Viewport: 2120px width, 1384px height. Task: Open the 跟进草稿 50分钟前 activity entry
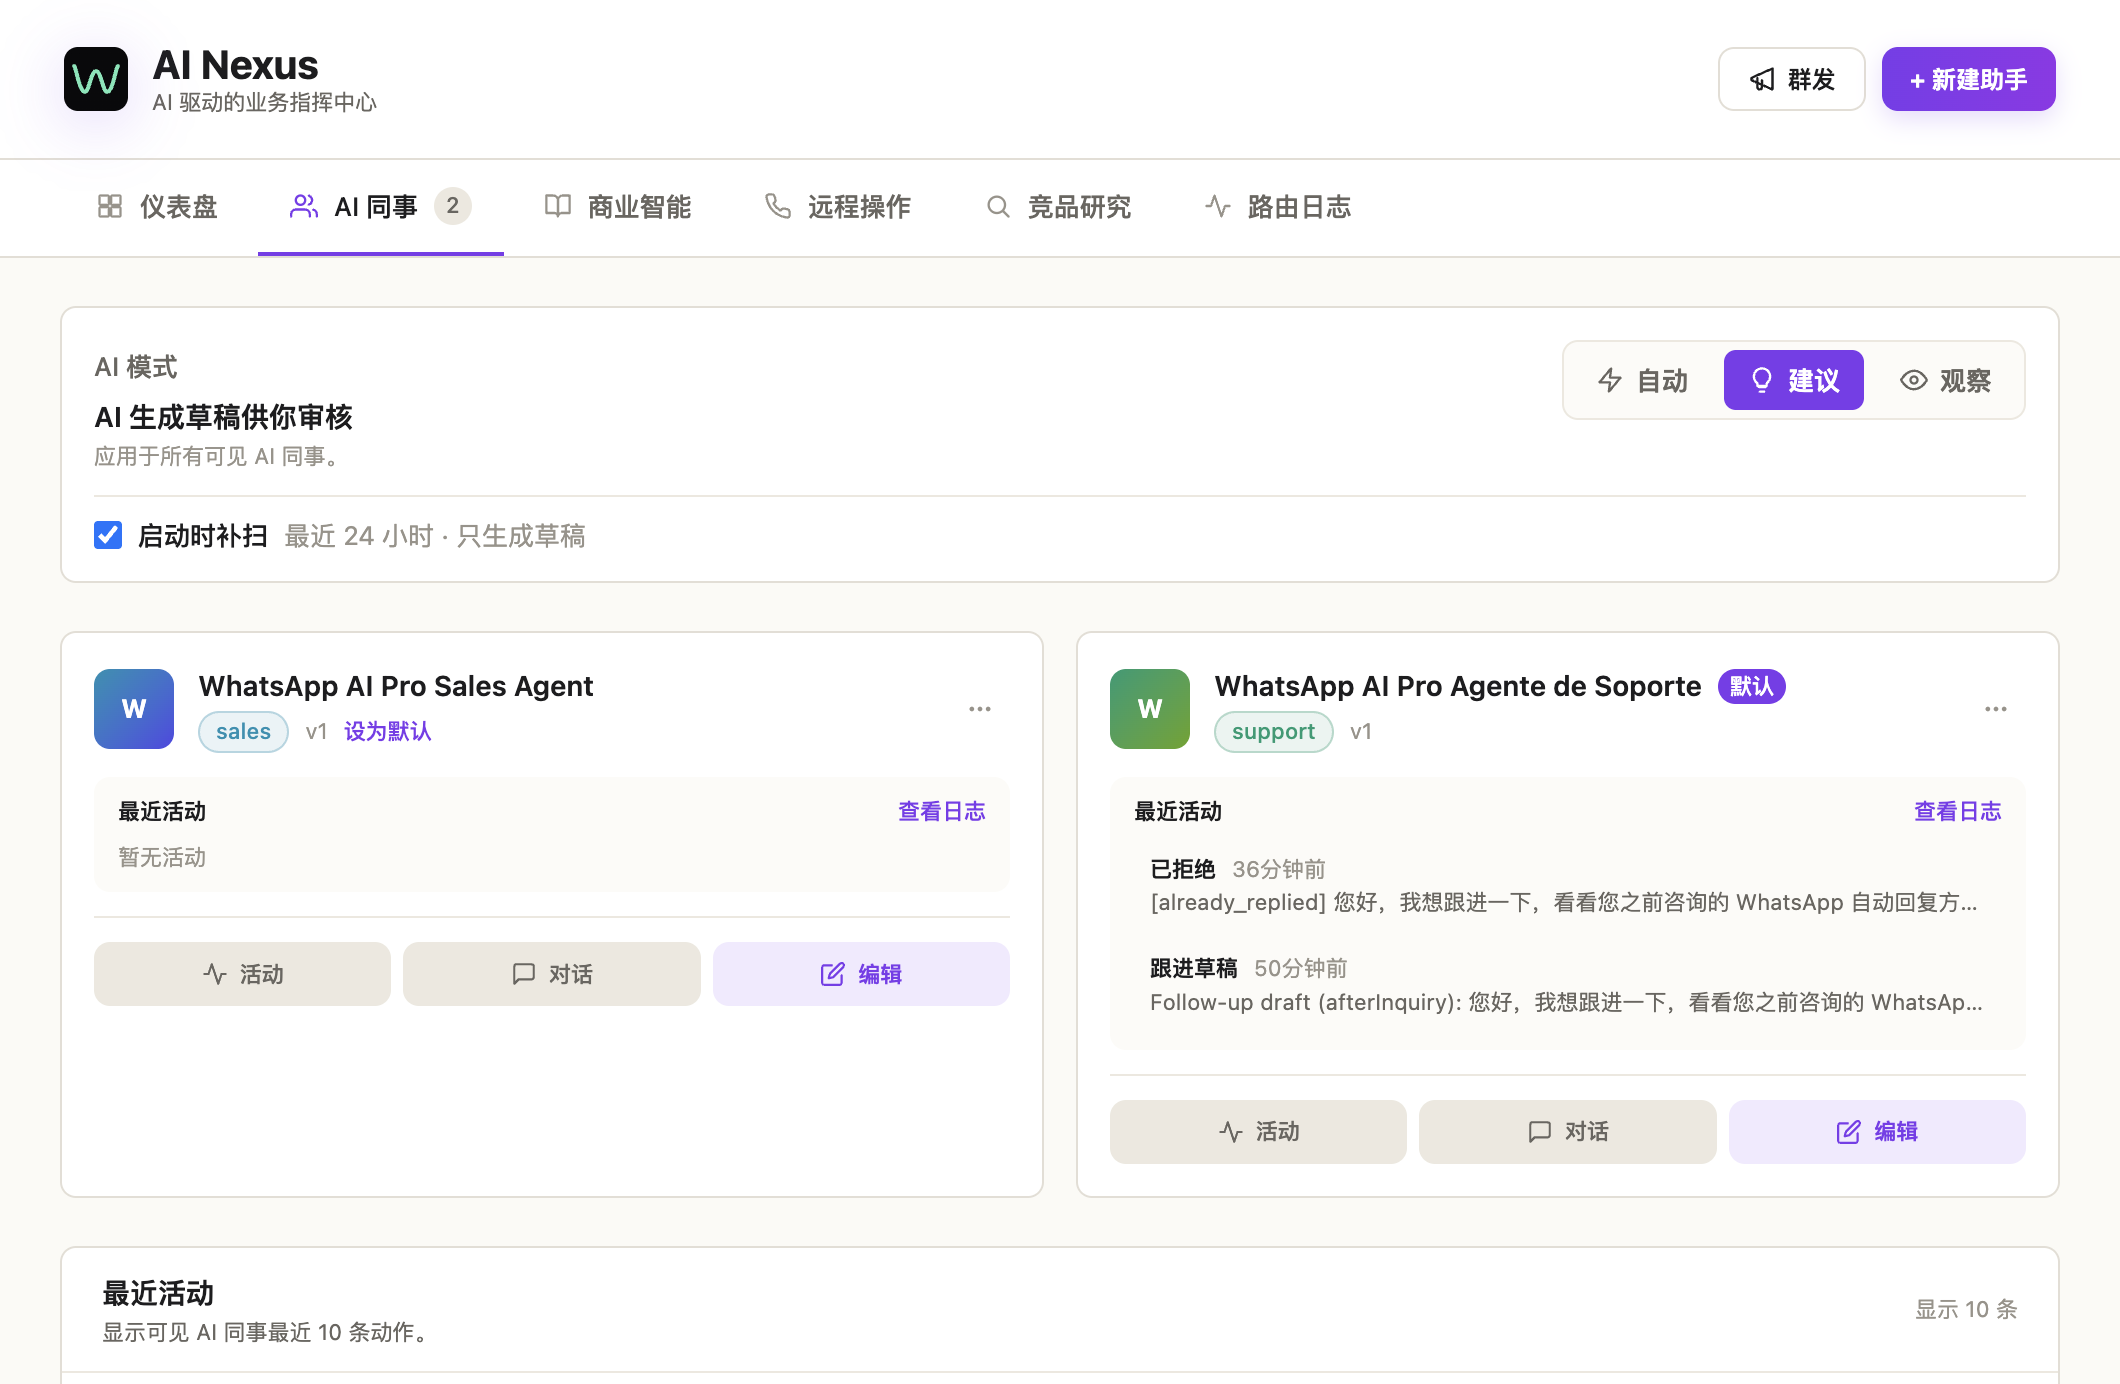[x=1567, y=985]
